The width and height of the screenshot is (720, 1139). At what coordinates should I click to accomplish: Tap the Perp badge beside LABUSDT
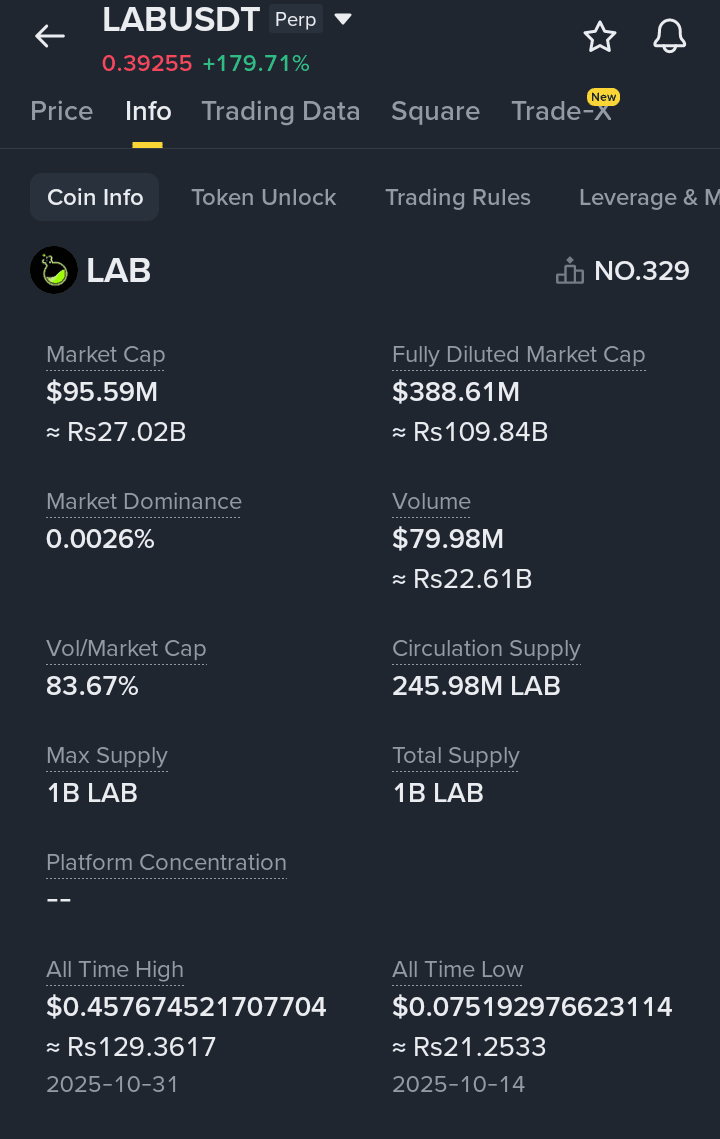296,20
